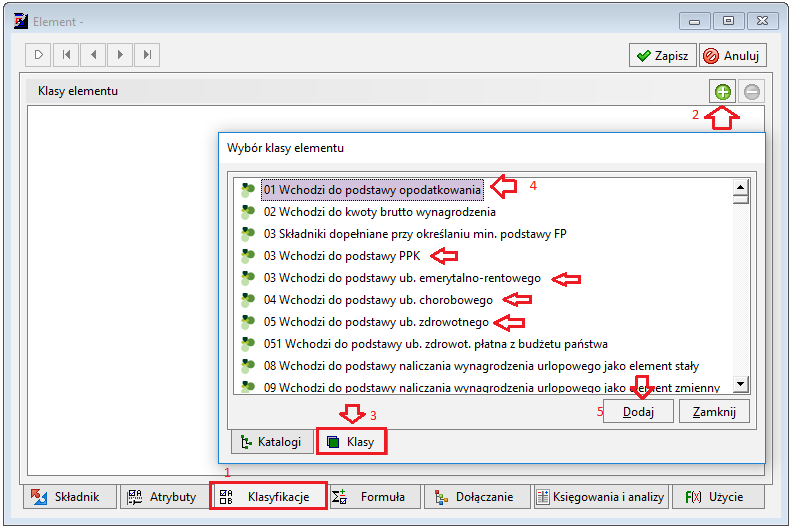
Task: Click the class list scrollbar thumb
Action: (740, 199)
